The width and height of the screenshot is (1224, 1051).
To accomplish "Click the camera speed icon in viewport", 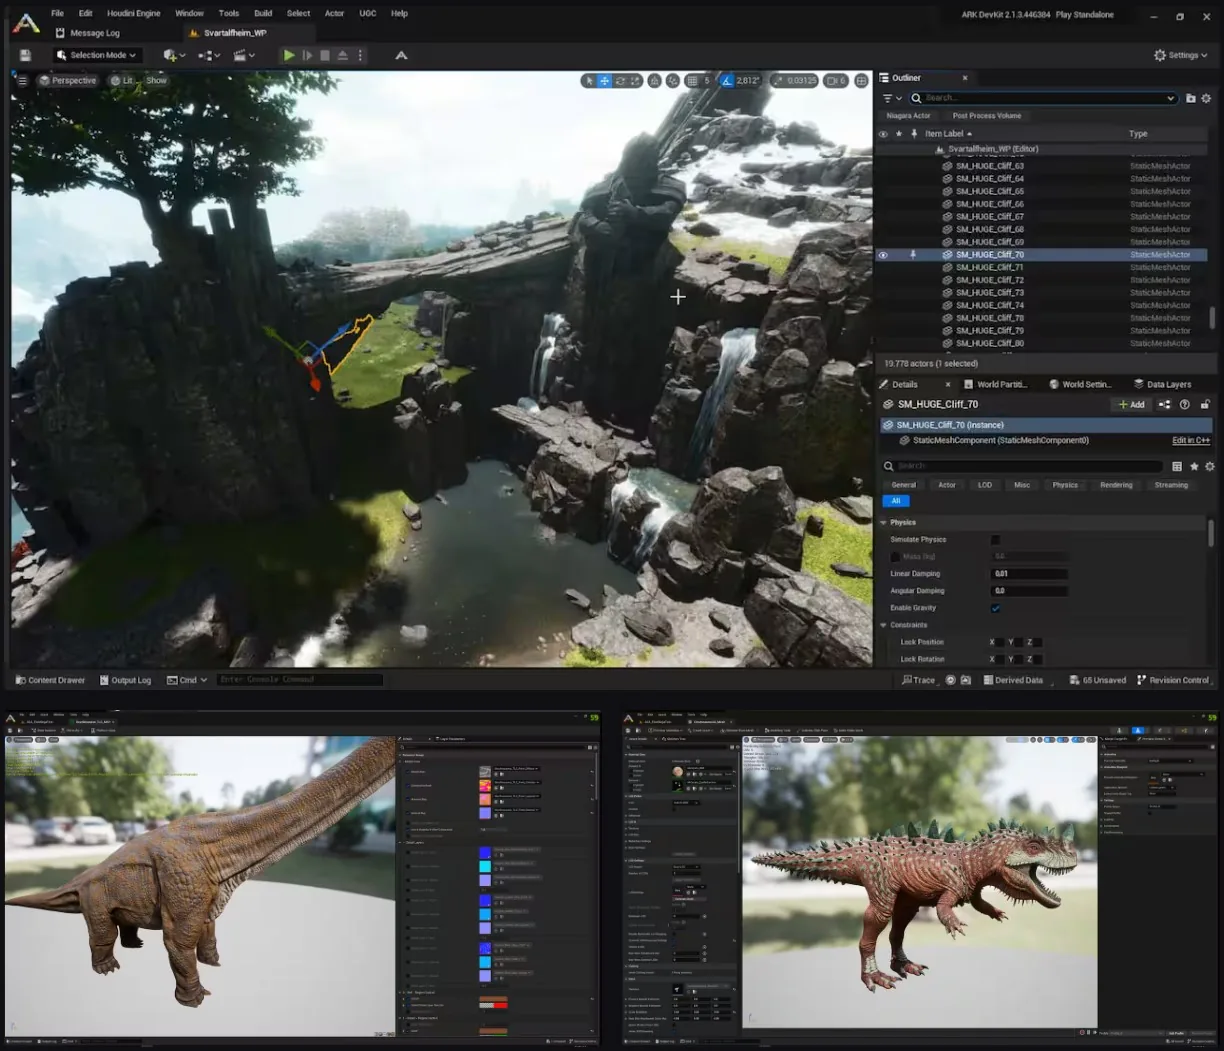I will [832, 80].
